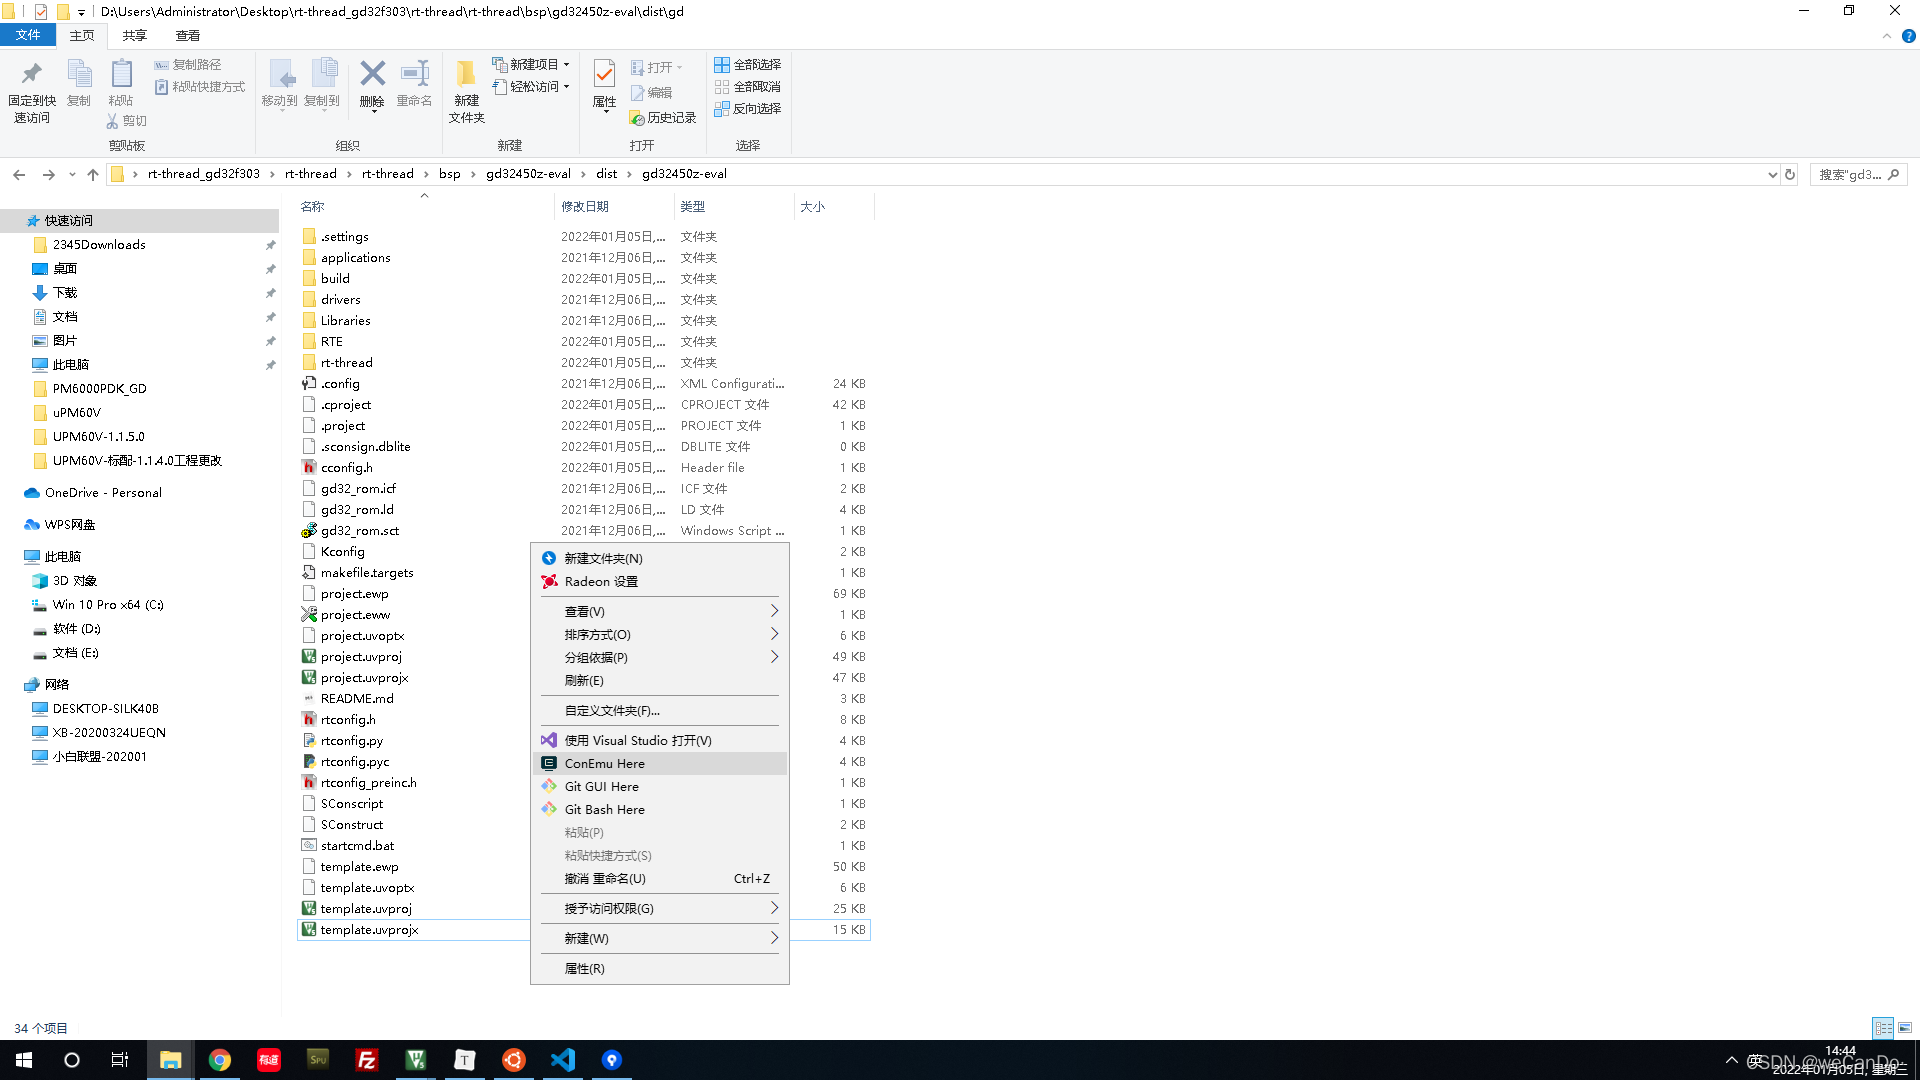Switch to the Share ribbon tab
The image size is (1920, 1080).
(135, 36)
